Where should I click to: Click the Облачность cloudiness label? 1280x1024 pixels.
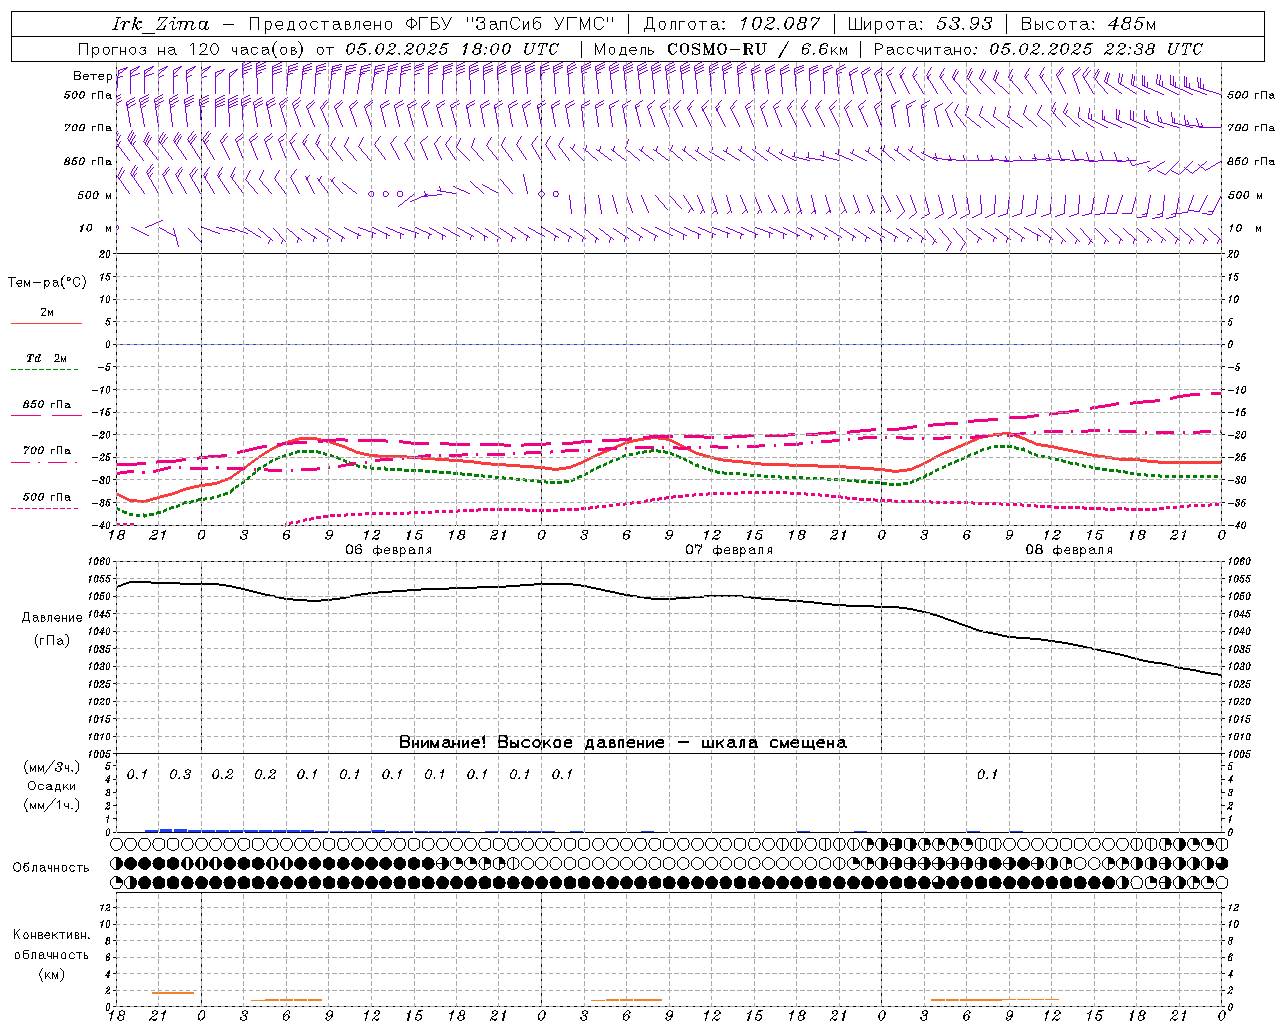click(51, 868)
